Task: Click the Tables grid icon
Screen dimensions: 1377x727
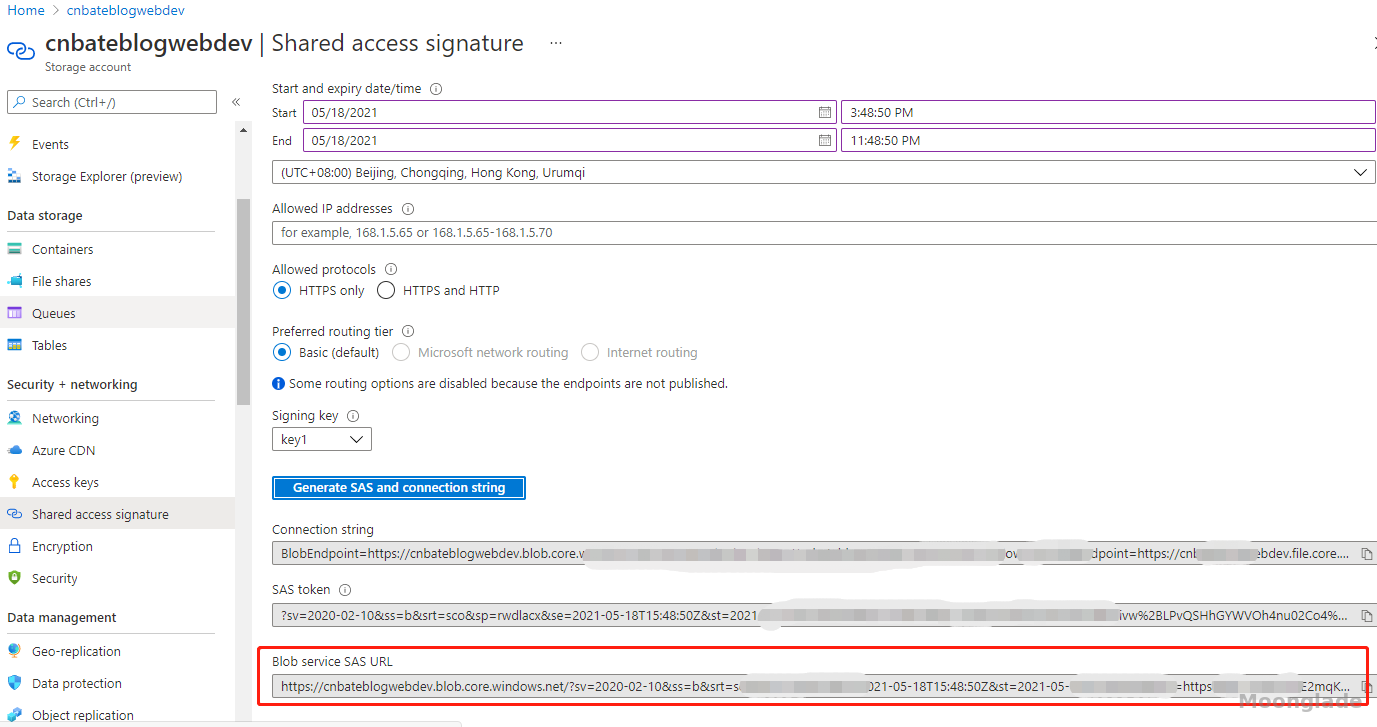Action: [14, 345]
